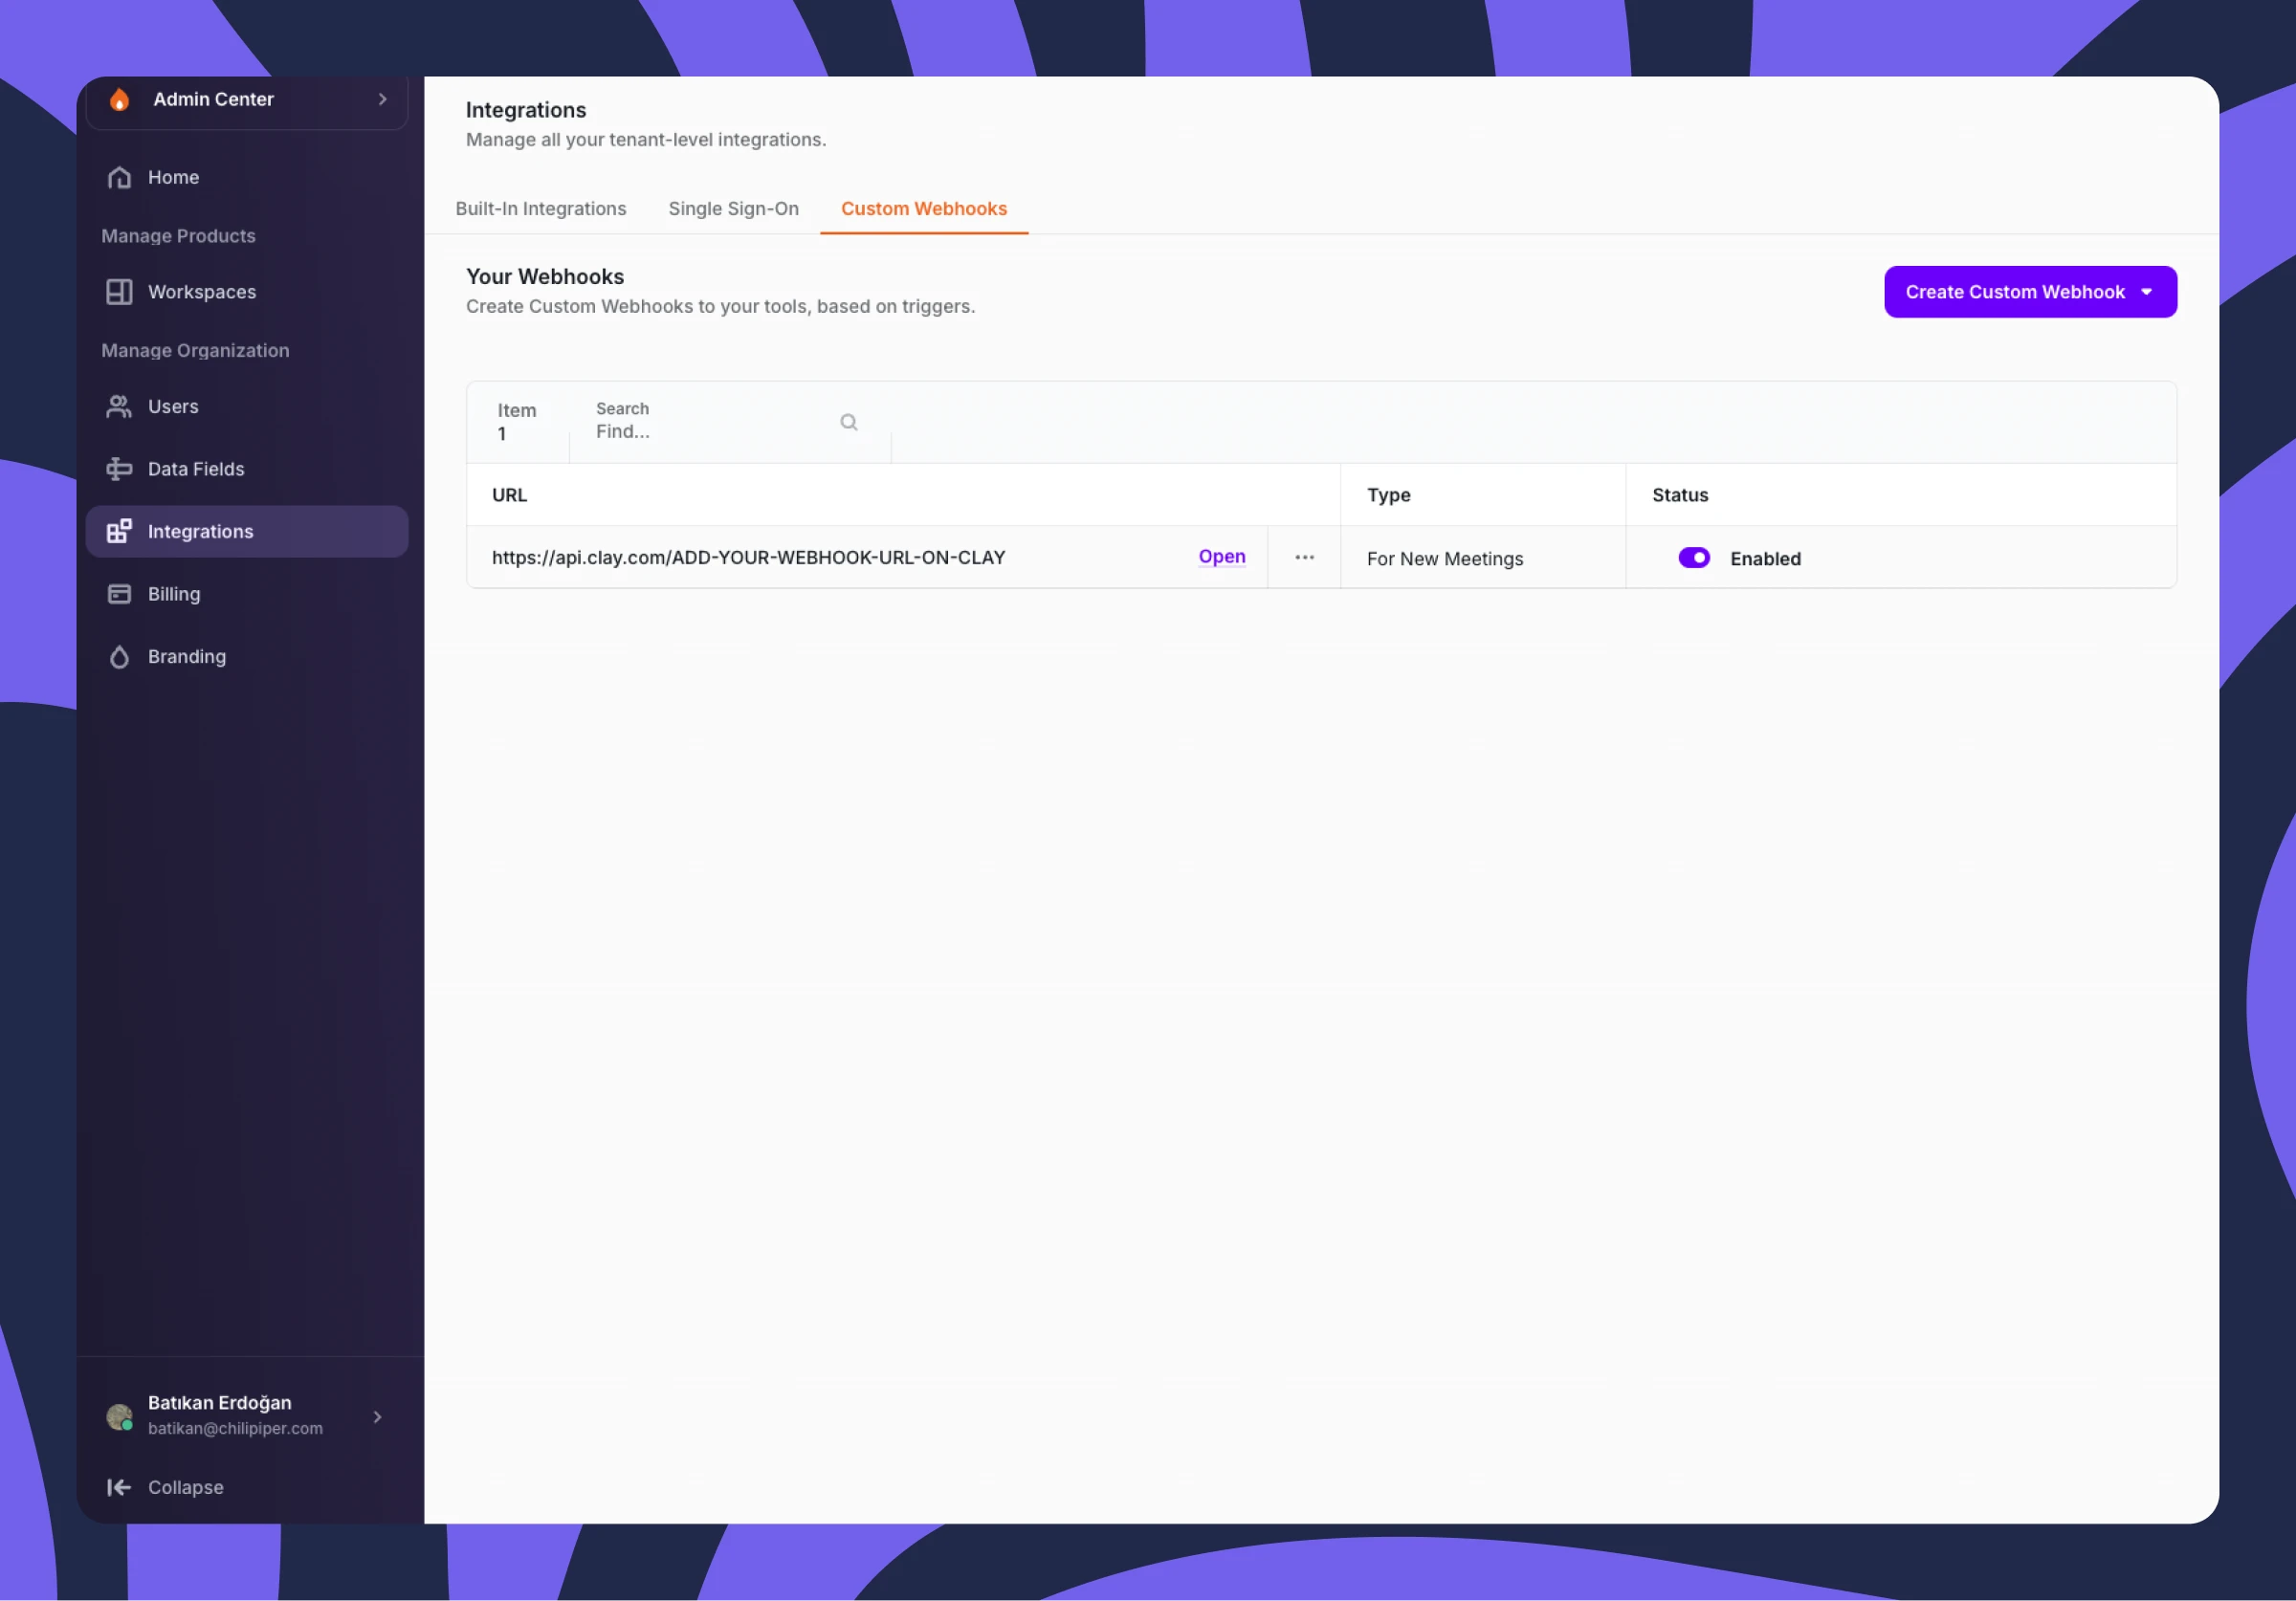Click the batikan@chilipiper.com email text

235,1428
